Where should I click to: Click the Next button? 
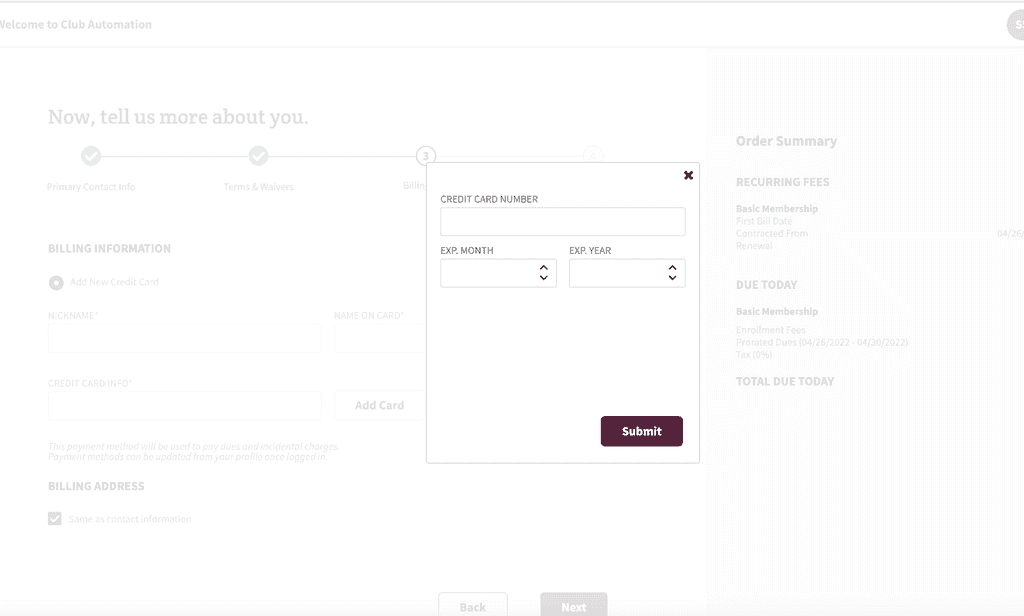[x=574, y=605]
